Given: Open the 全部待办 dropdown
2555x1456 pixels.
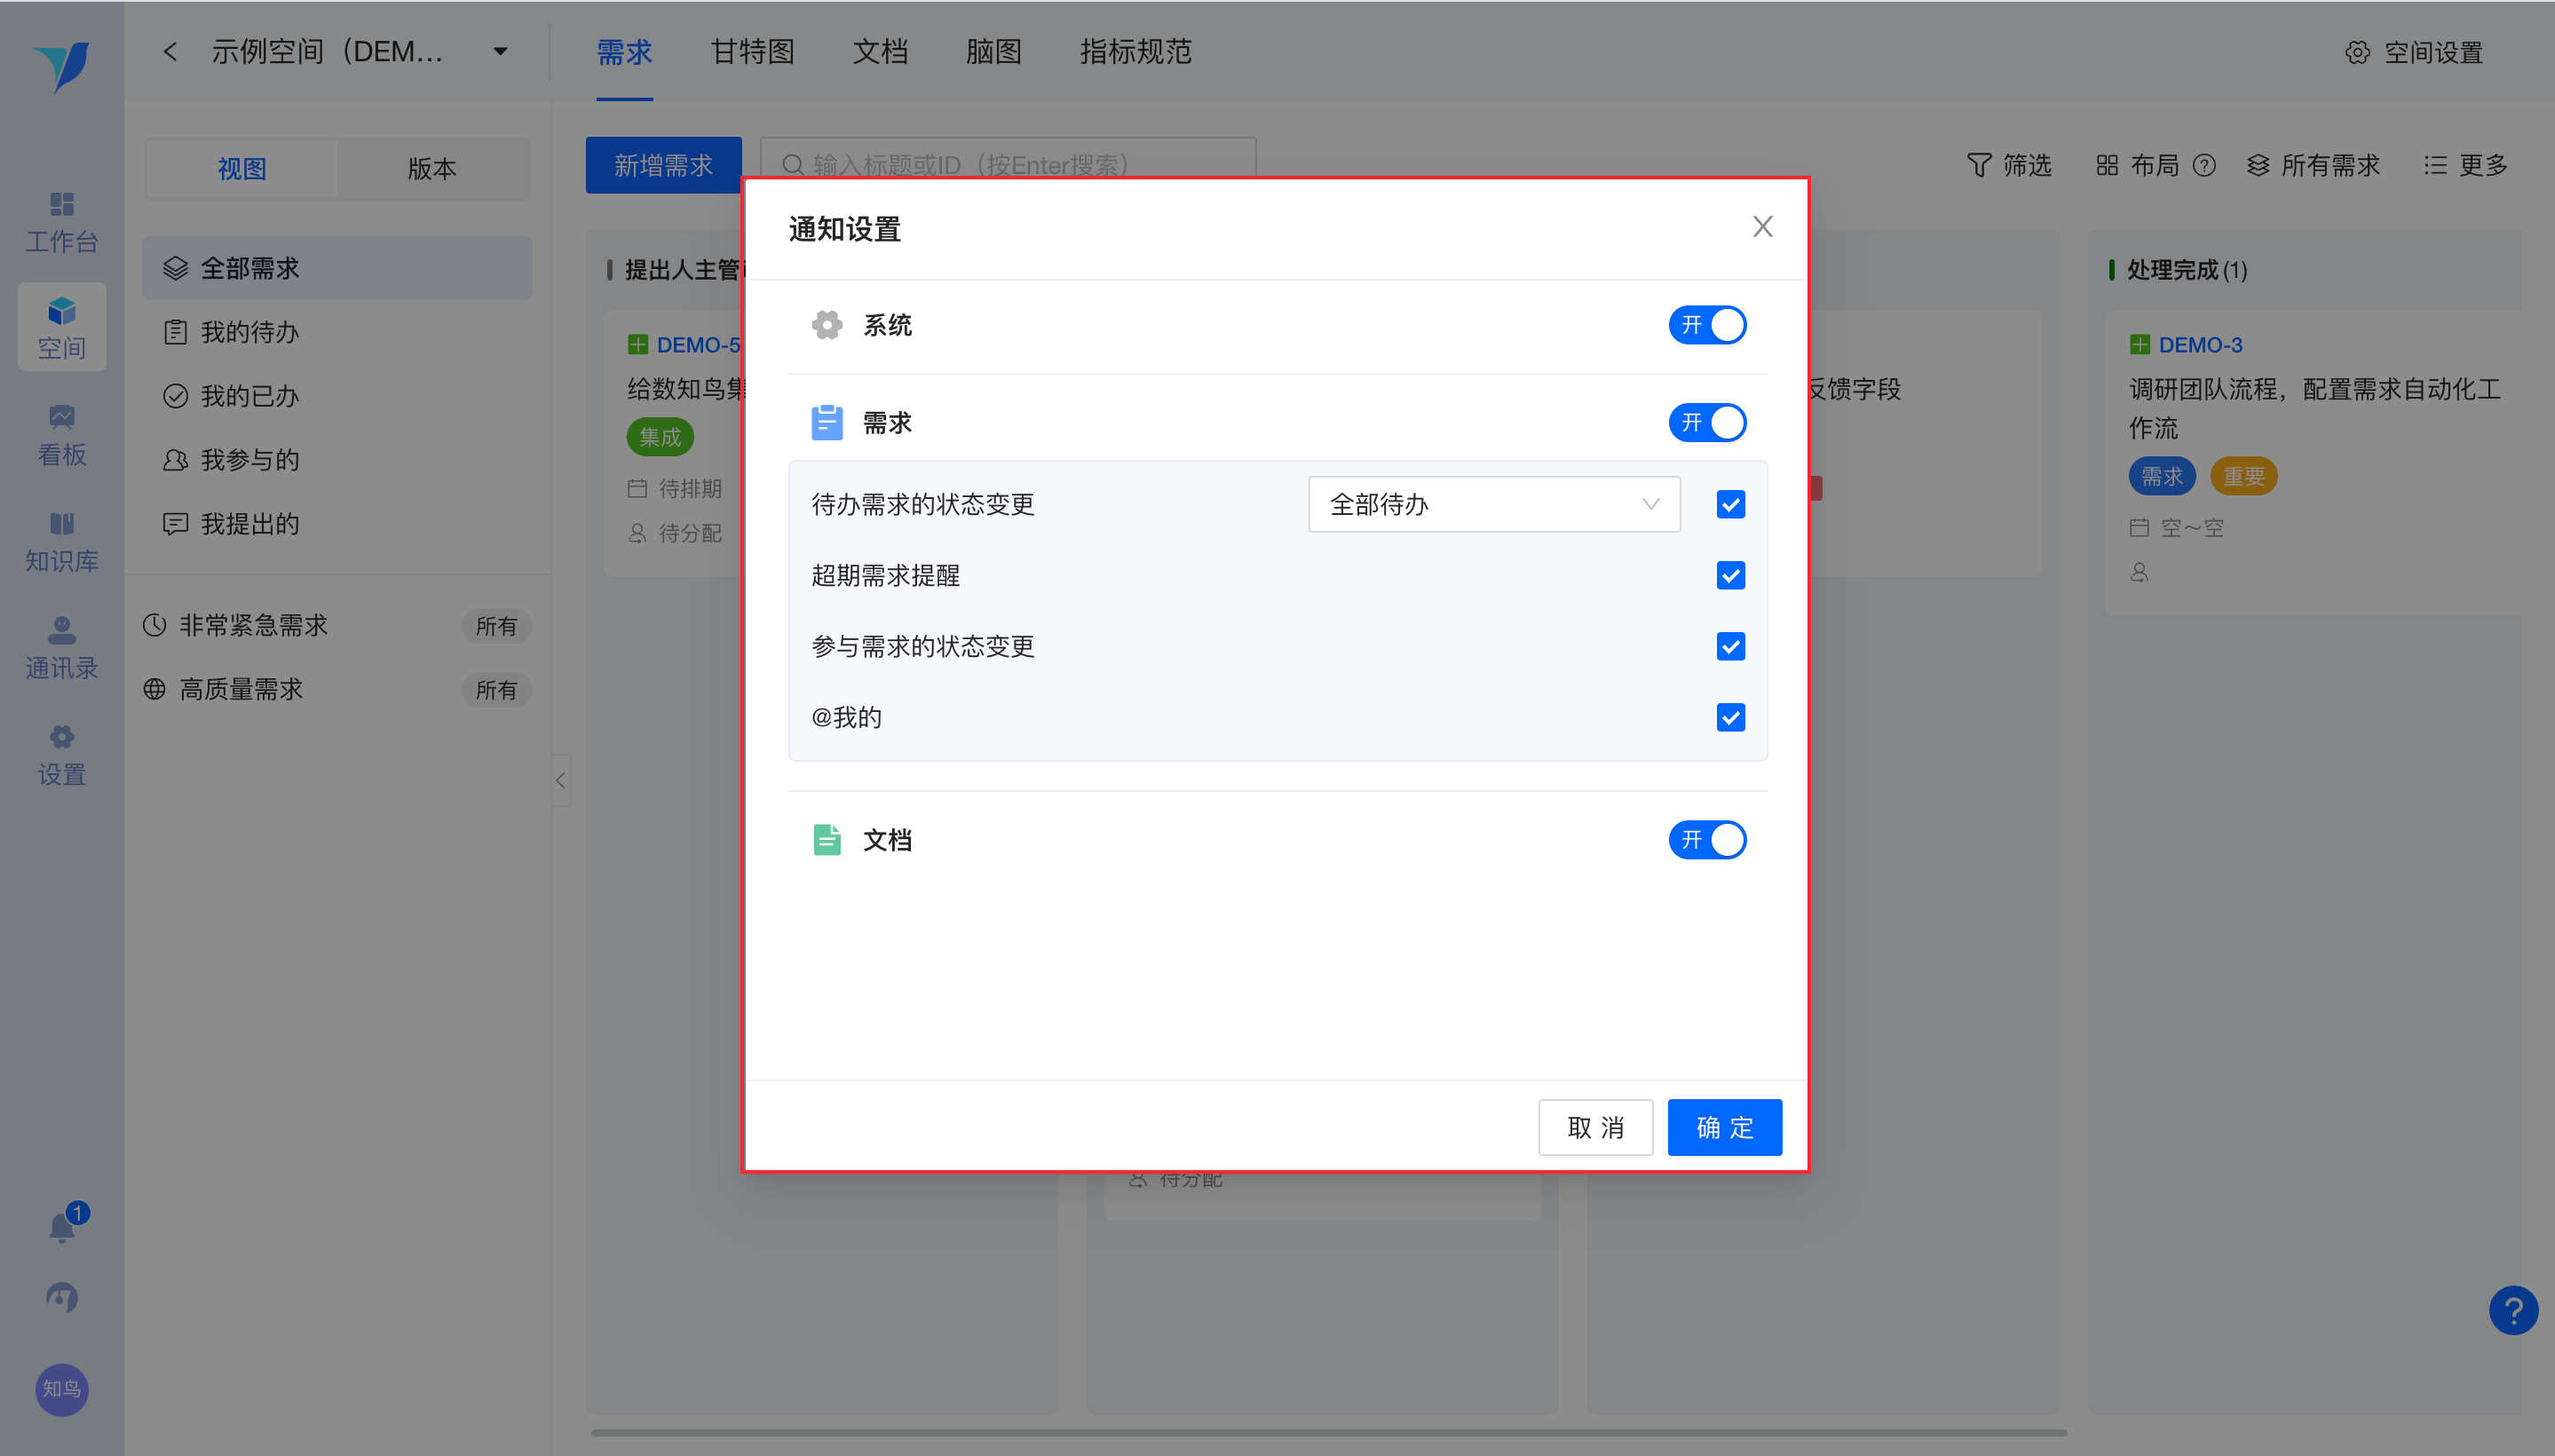Looking at the screenshot, I should click(x=1493, y=504).
